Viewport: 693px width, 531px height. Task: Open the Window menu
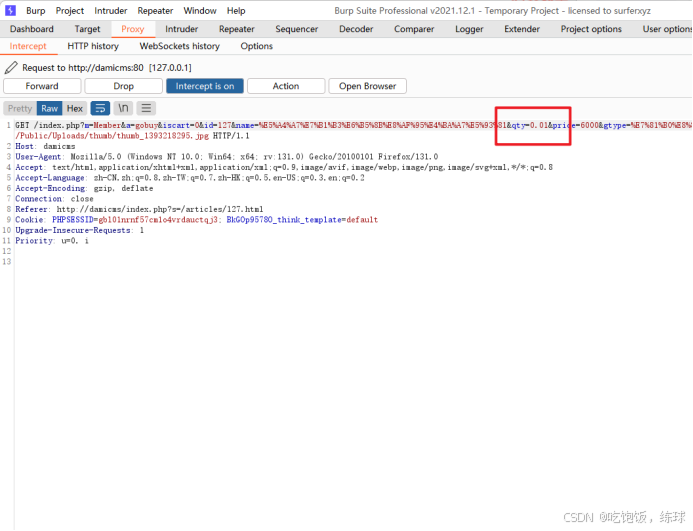tap(200, 11)
